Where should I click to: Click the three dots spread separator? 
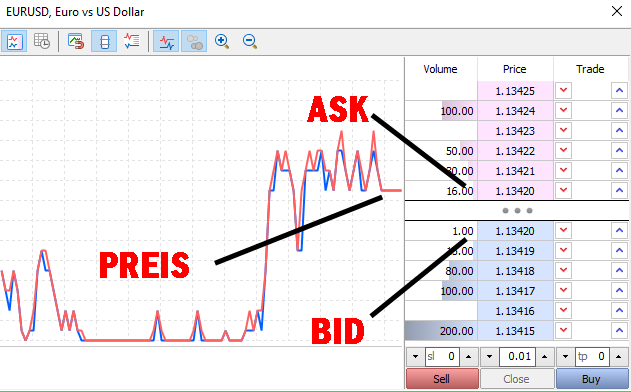(x=517, y=210)
